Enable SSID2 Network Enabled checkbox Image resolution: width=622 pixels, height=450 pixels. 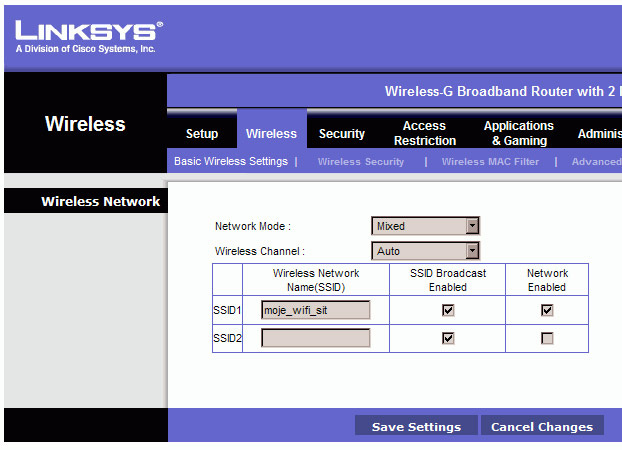pos(547,338)
